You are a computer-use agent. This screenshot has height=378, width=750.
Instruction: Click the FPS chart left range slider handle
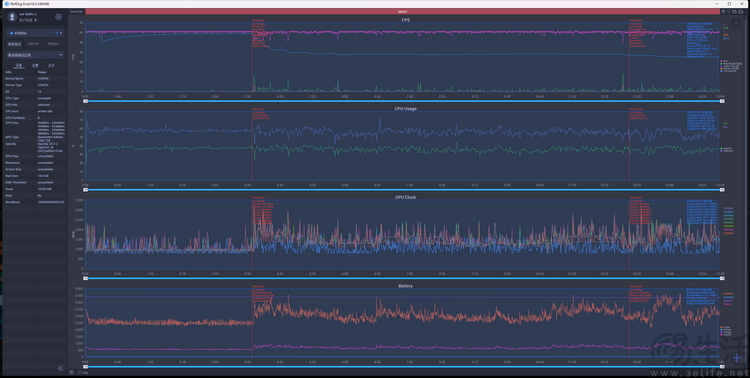point(86,101)
